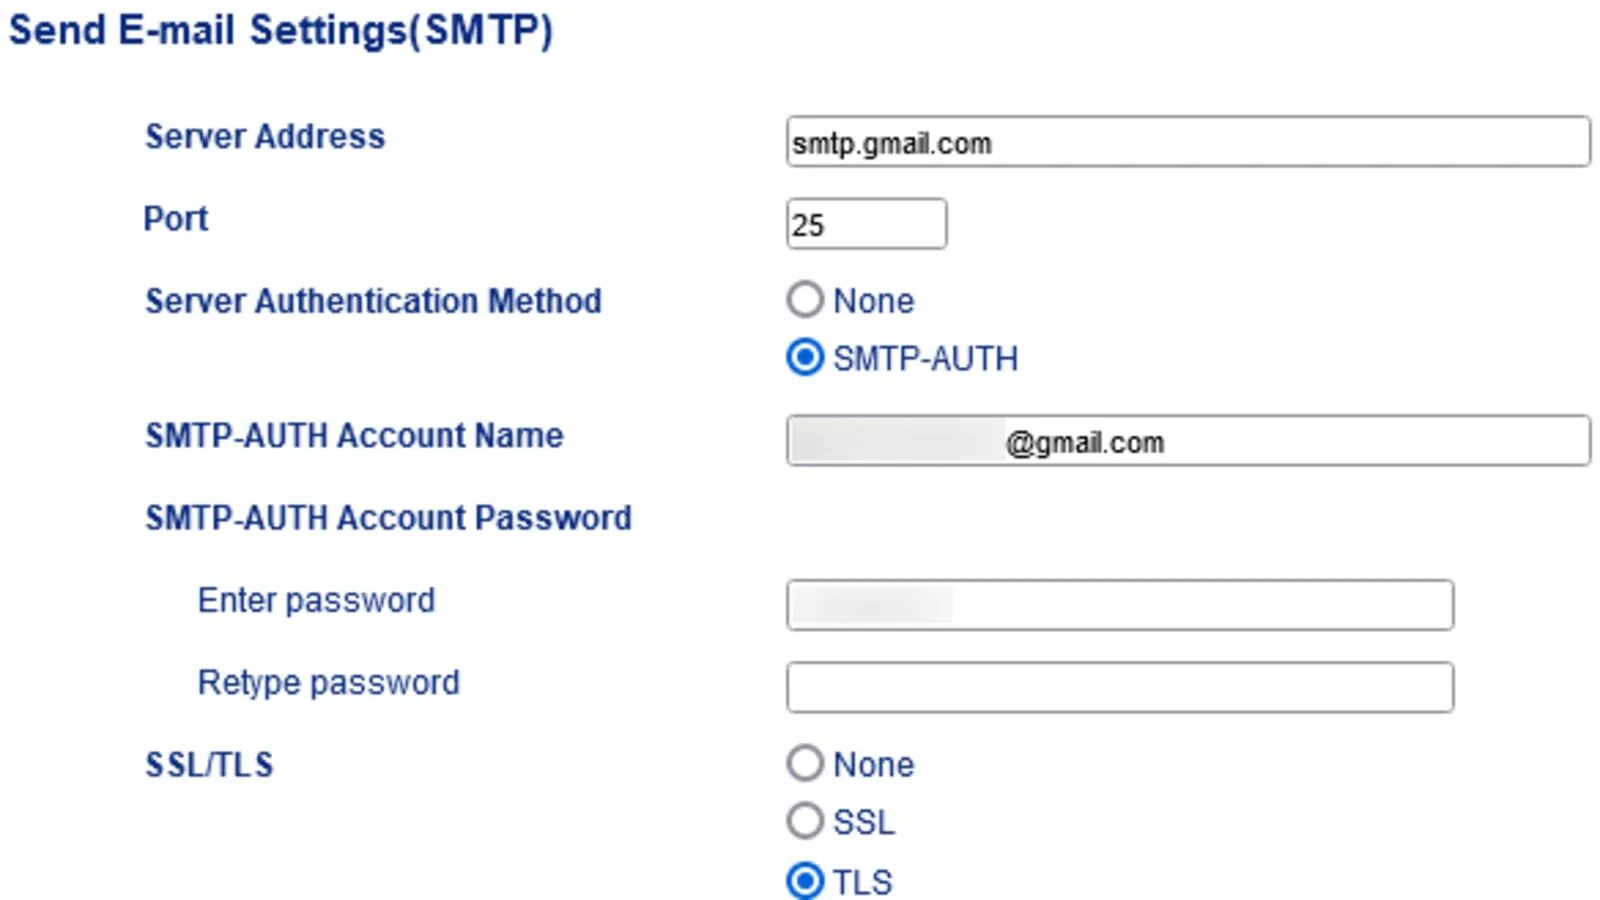The height and width of the screenshot is (900, 1600).
Task: Click the Server Address label
Action: [265, 136]
